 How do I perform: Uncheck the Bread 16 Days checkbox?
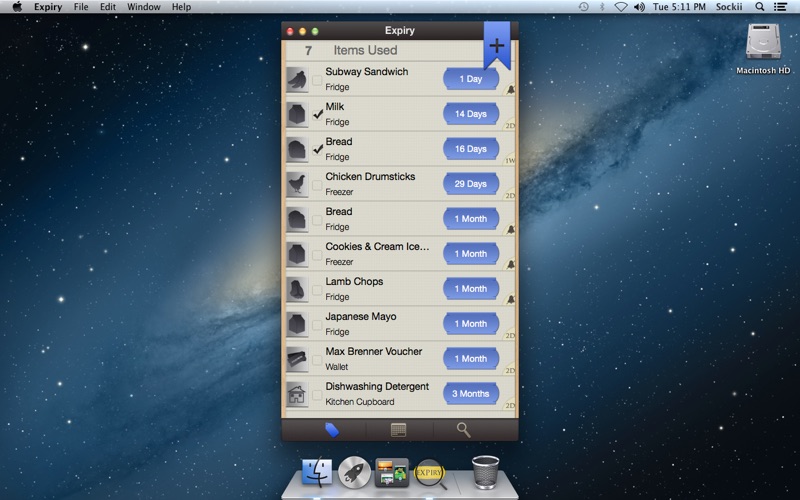tap(317, 149)
